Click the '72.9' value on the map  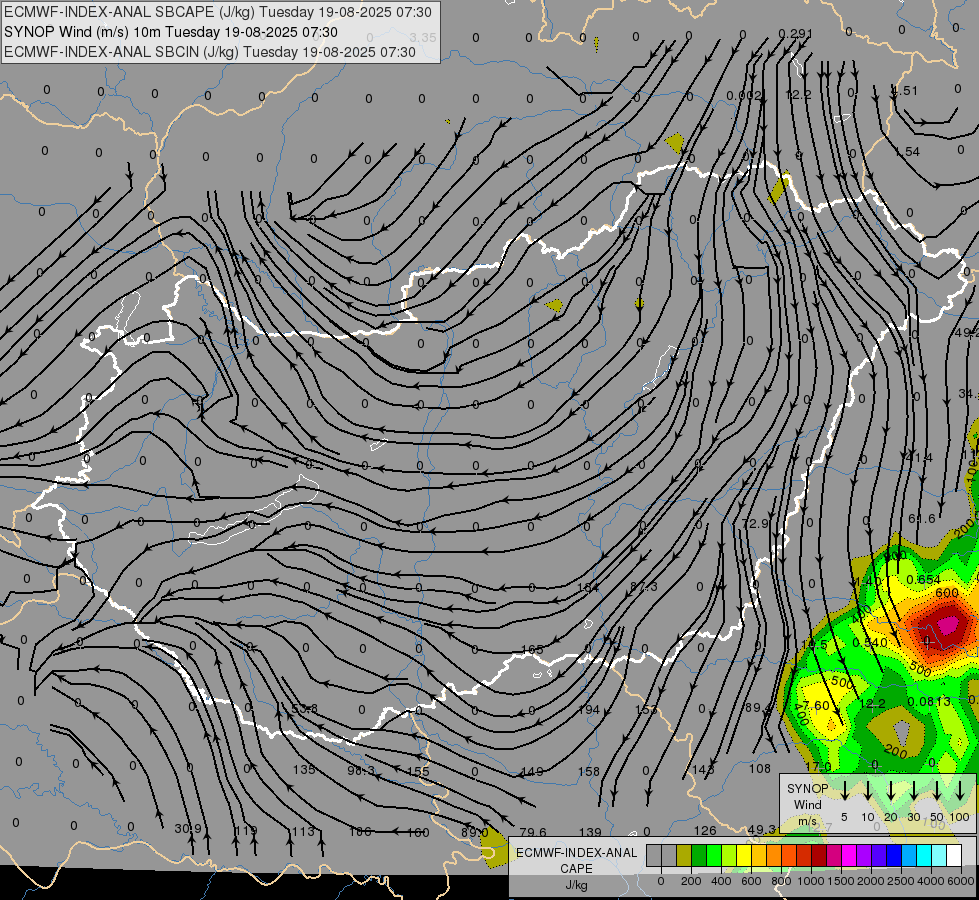coord(755,523)
